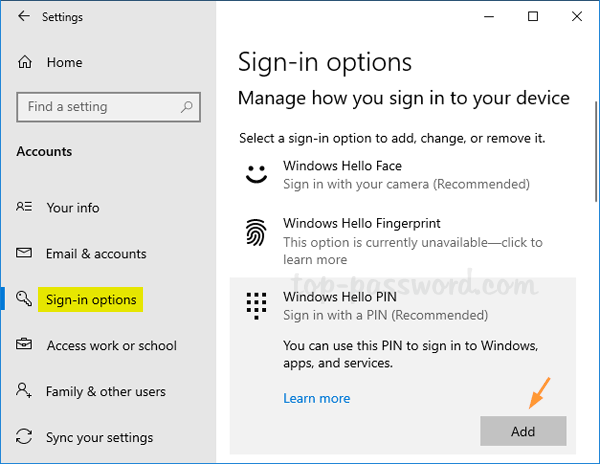600x464 pixels.
Task: Click the Windows Hello Face smiley icon
Action: (257, 174)
